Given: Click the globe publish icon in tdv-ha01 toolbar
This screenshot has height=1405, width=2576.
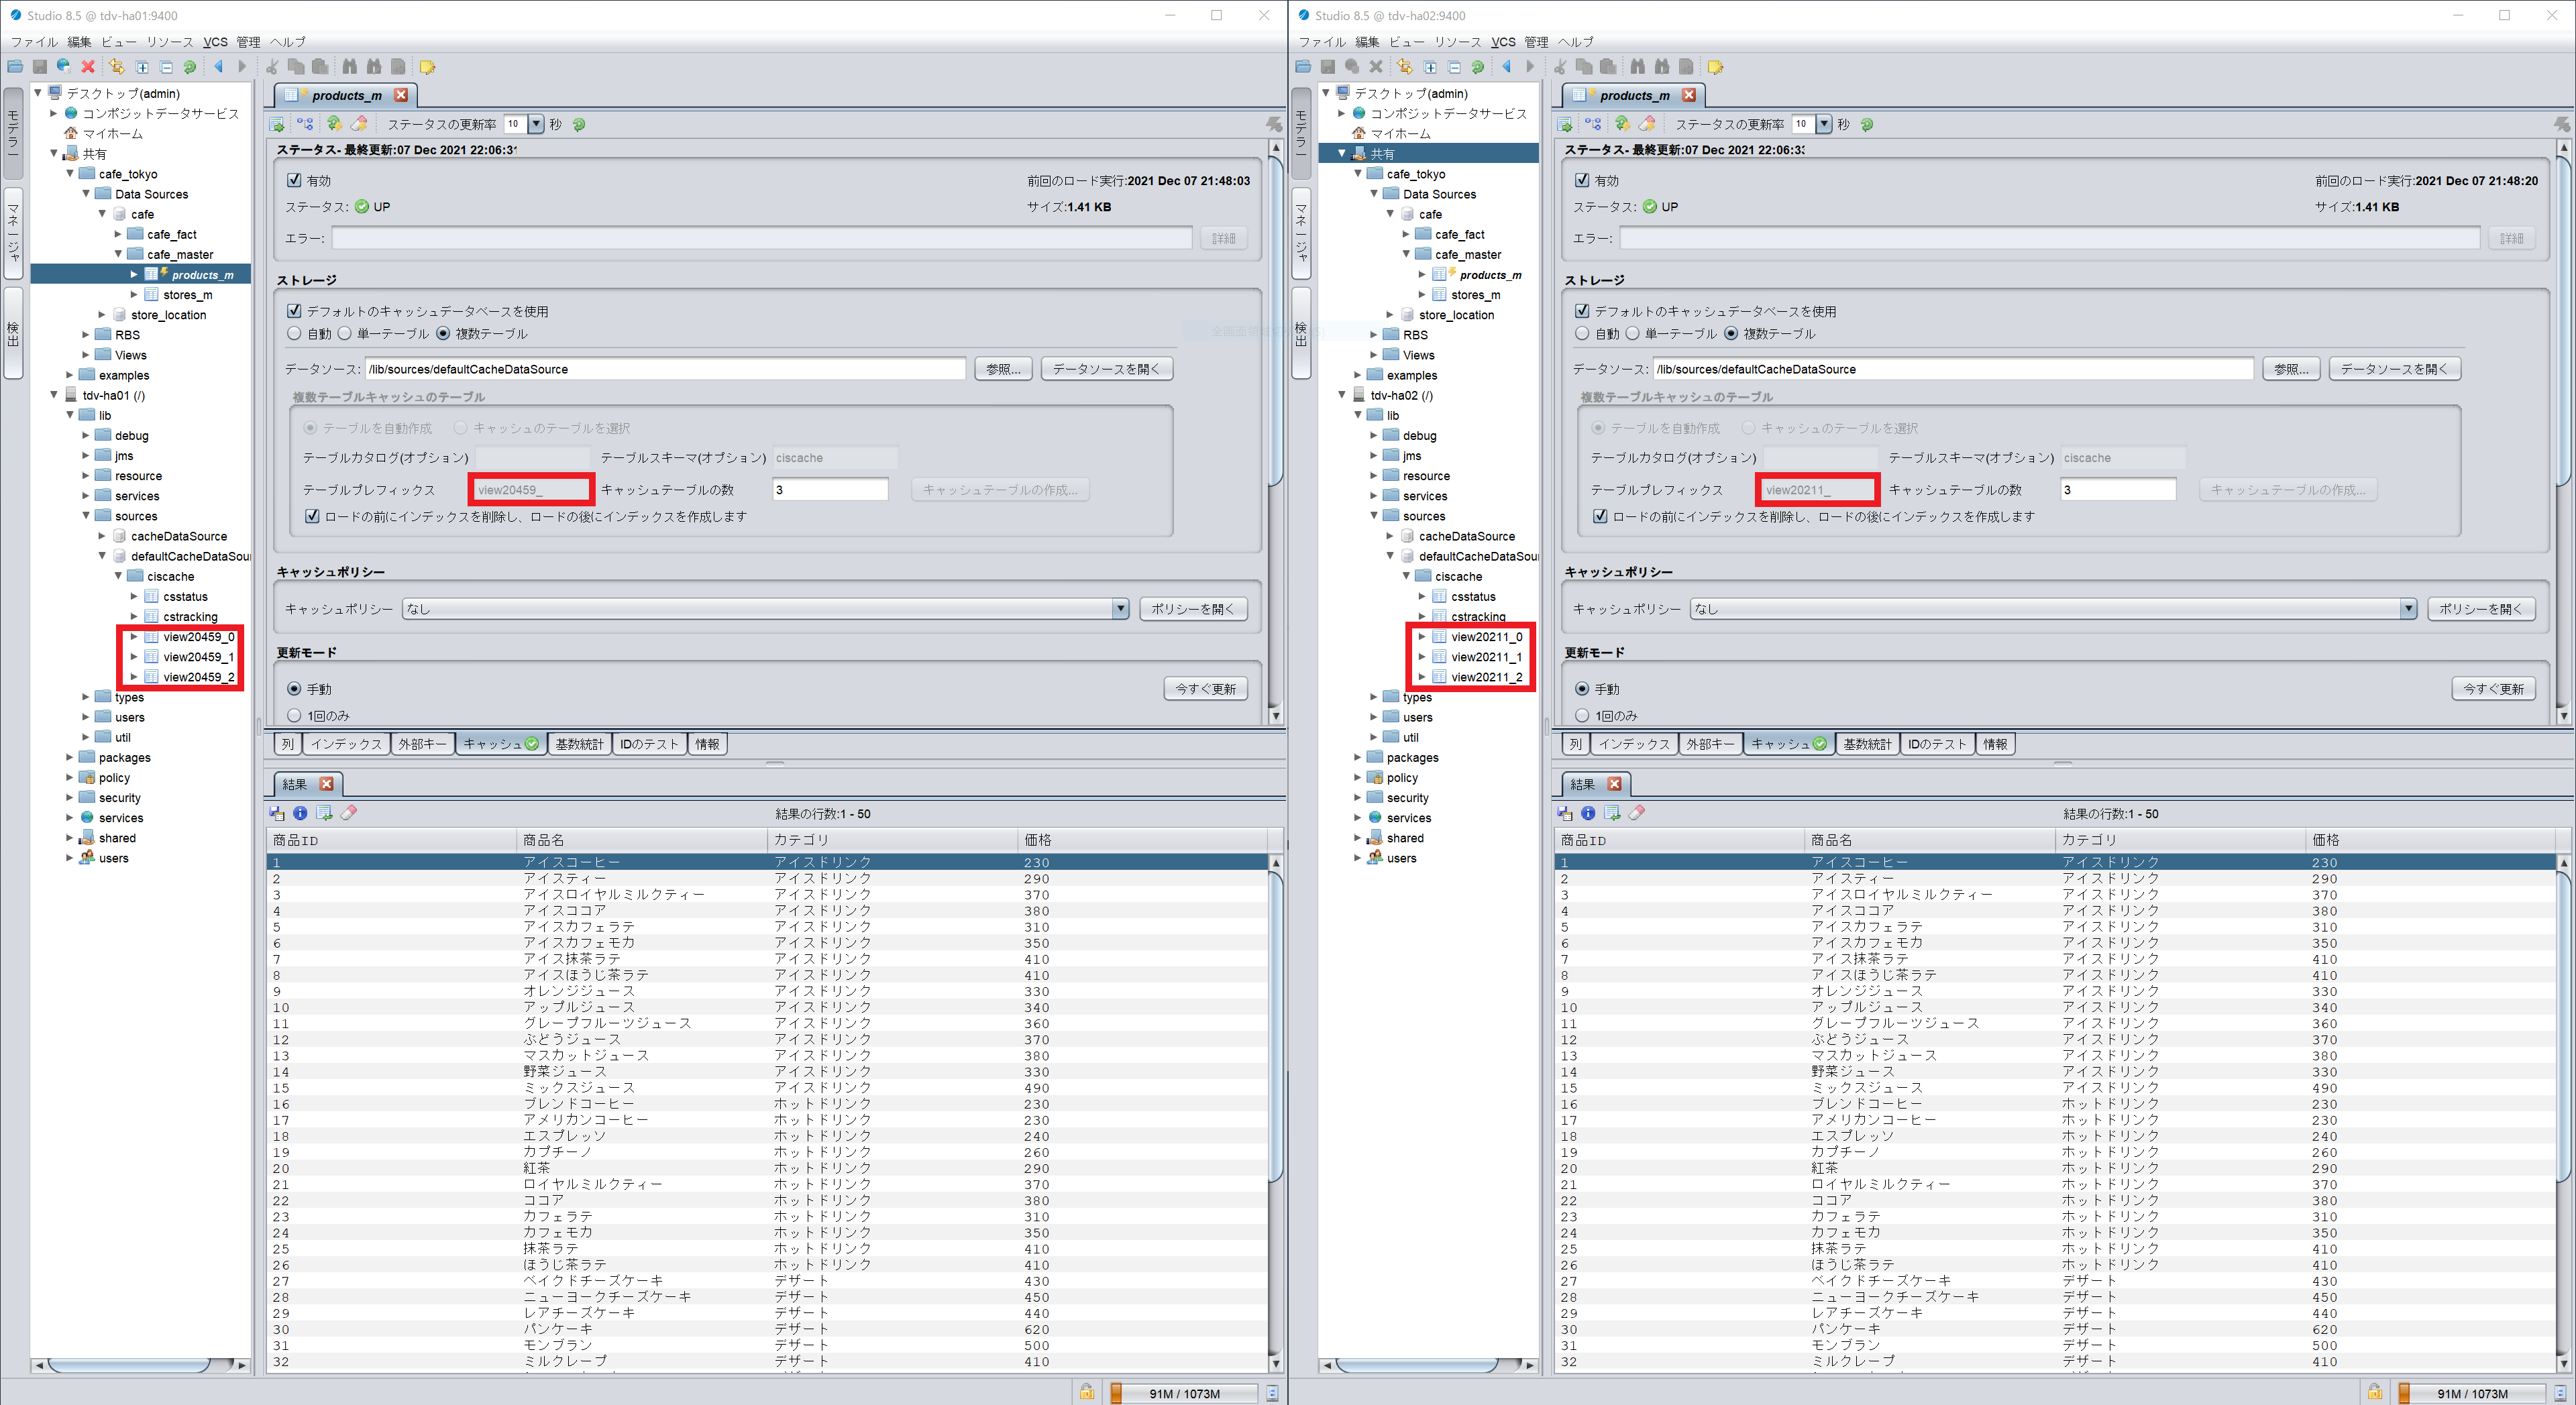Looking at the screenshot, I should (x=64, y=67).
